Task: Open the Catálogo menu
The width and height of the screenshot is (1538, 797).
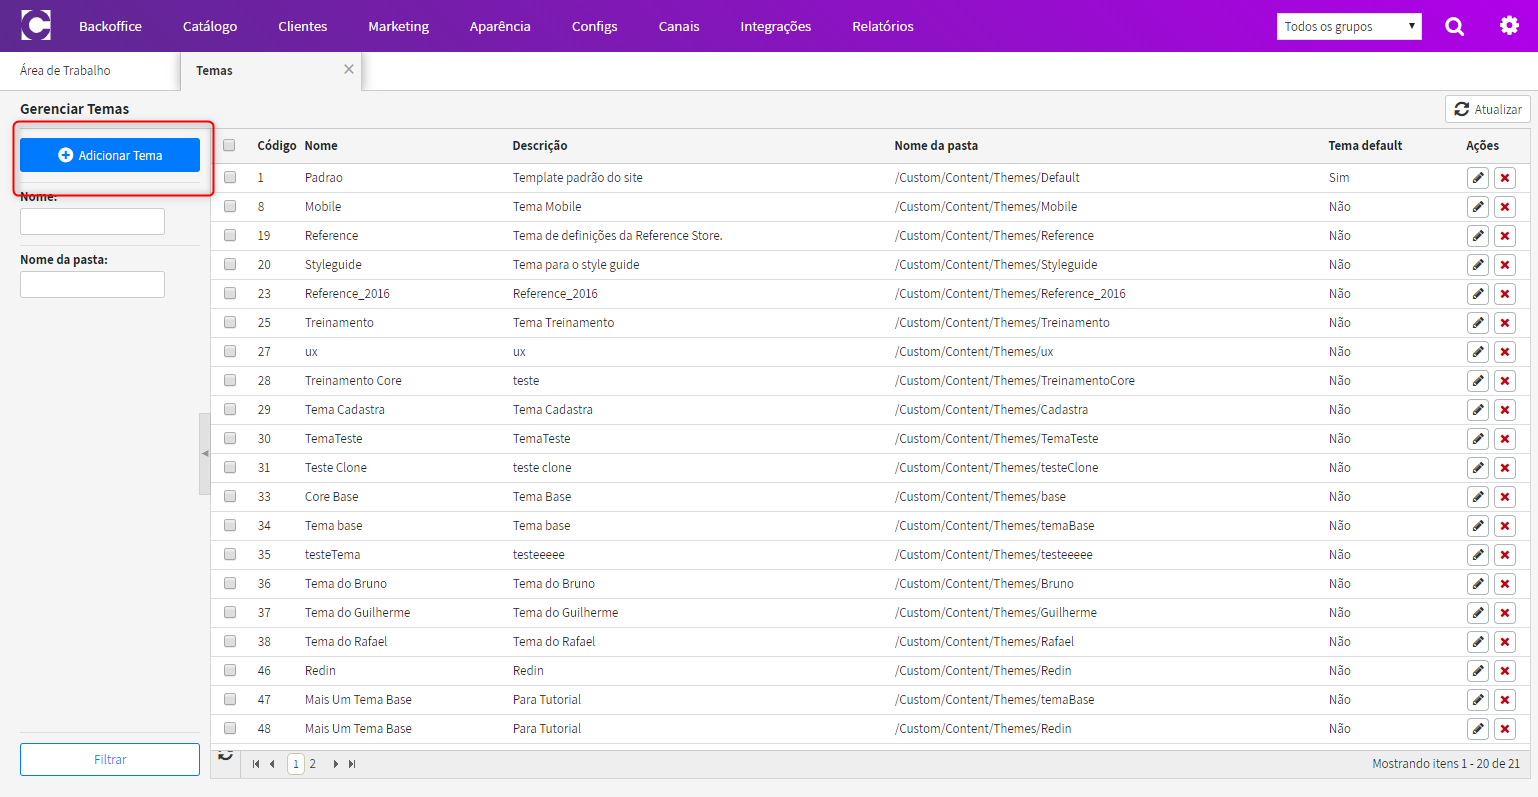Action: [x=210, y=26]
